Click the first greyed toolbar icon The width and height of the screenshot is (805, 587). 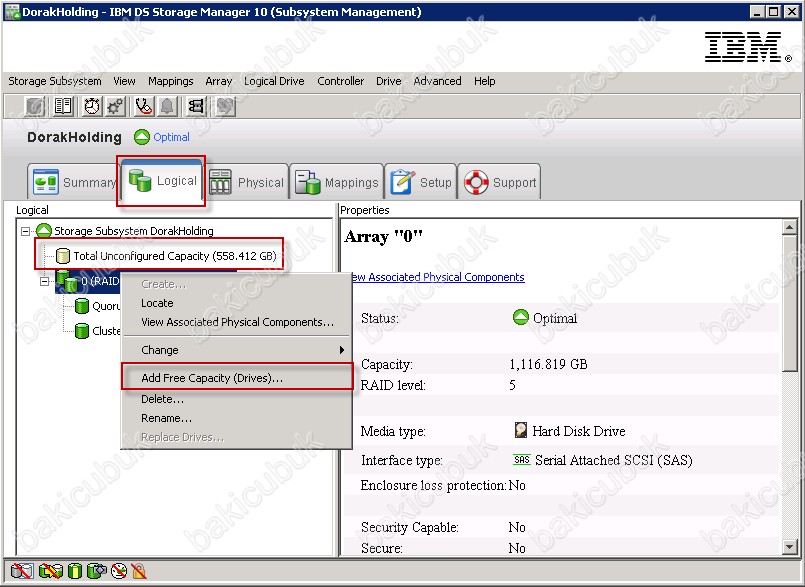click(35, 106)
